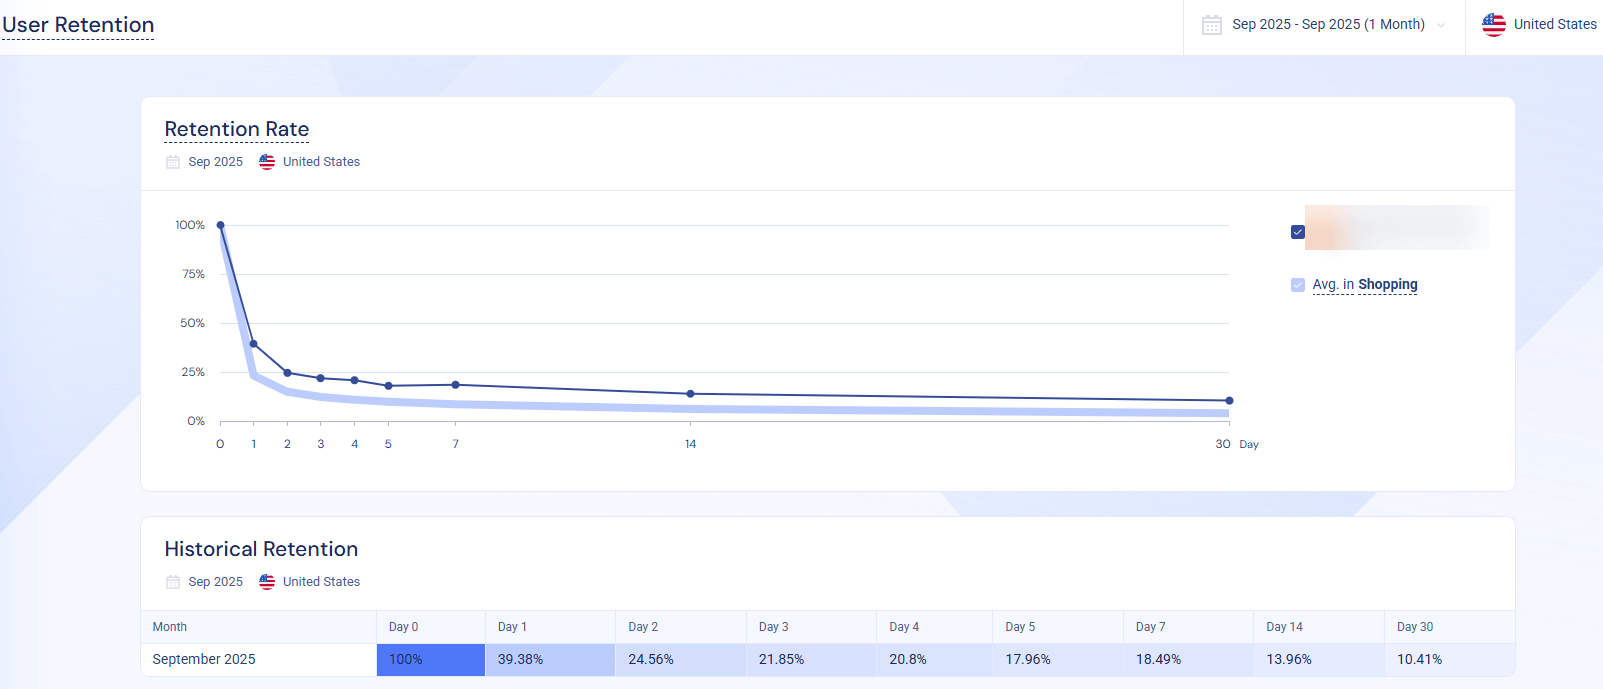Image resolution: width=1603 pixels, height=689 pixels.
Task: Click the calendar icon under Historical Retention
Action: 171,581
